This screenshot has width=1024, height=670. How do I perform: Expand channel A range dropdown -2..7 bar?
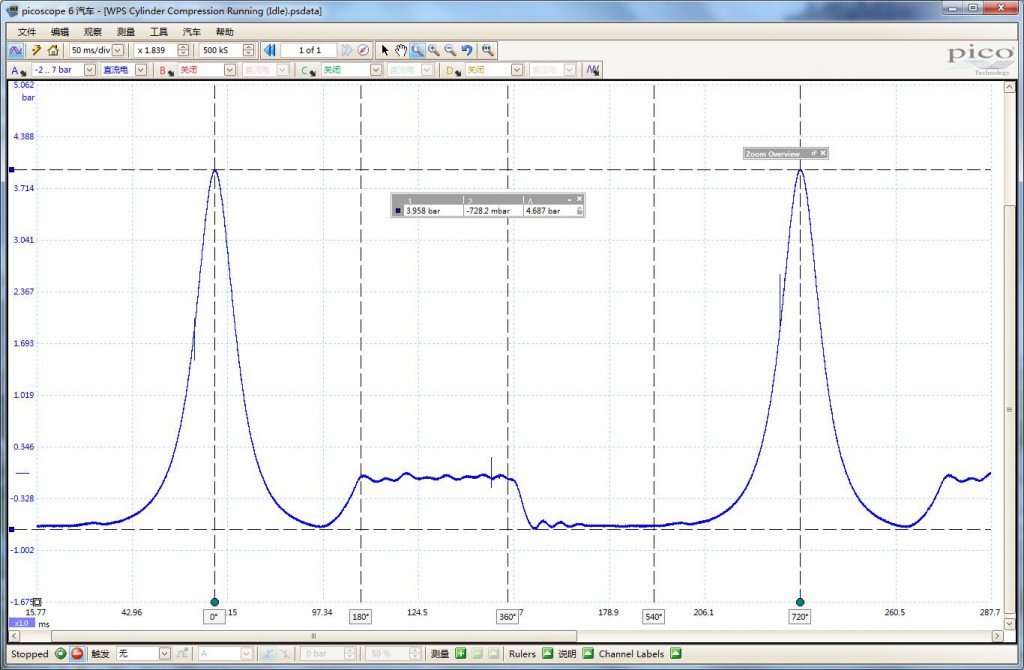pyautogui.click(x=89, y=70)
